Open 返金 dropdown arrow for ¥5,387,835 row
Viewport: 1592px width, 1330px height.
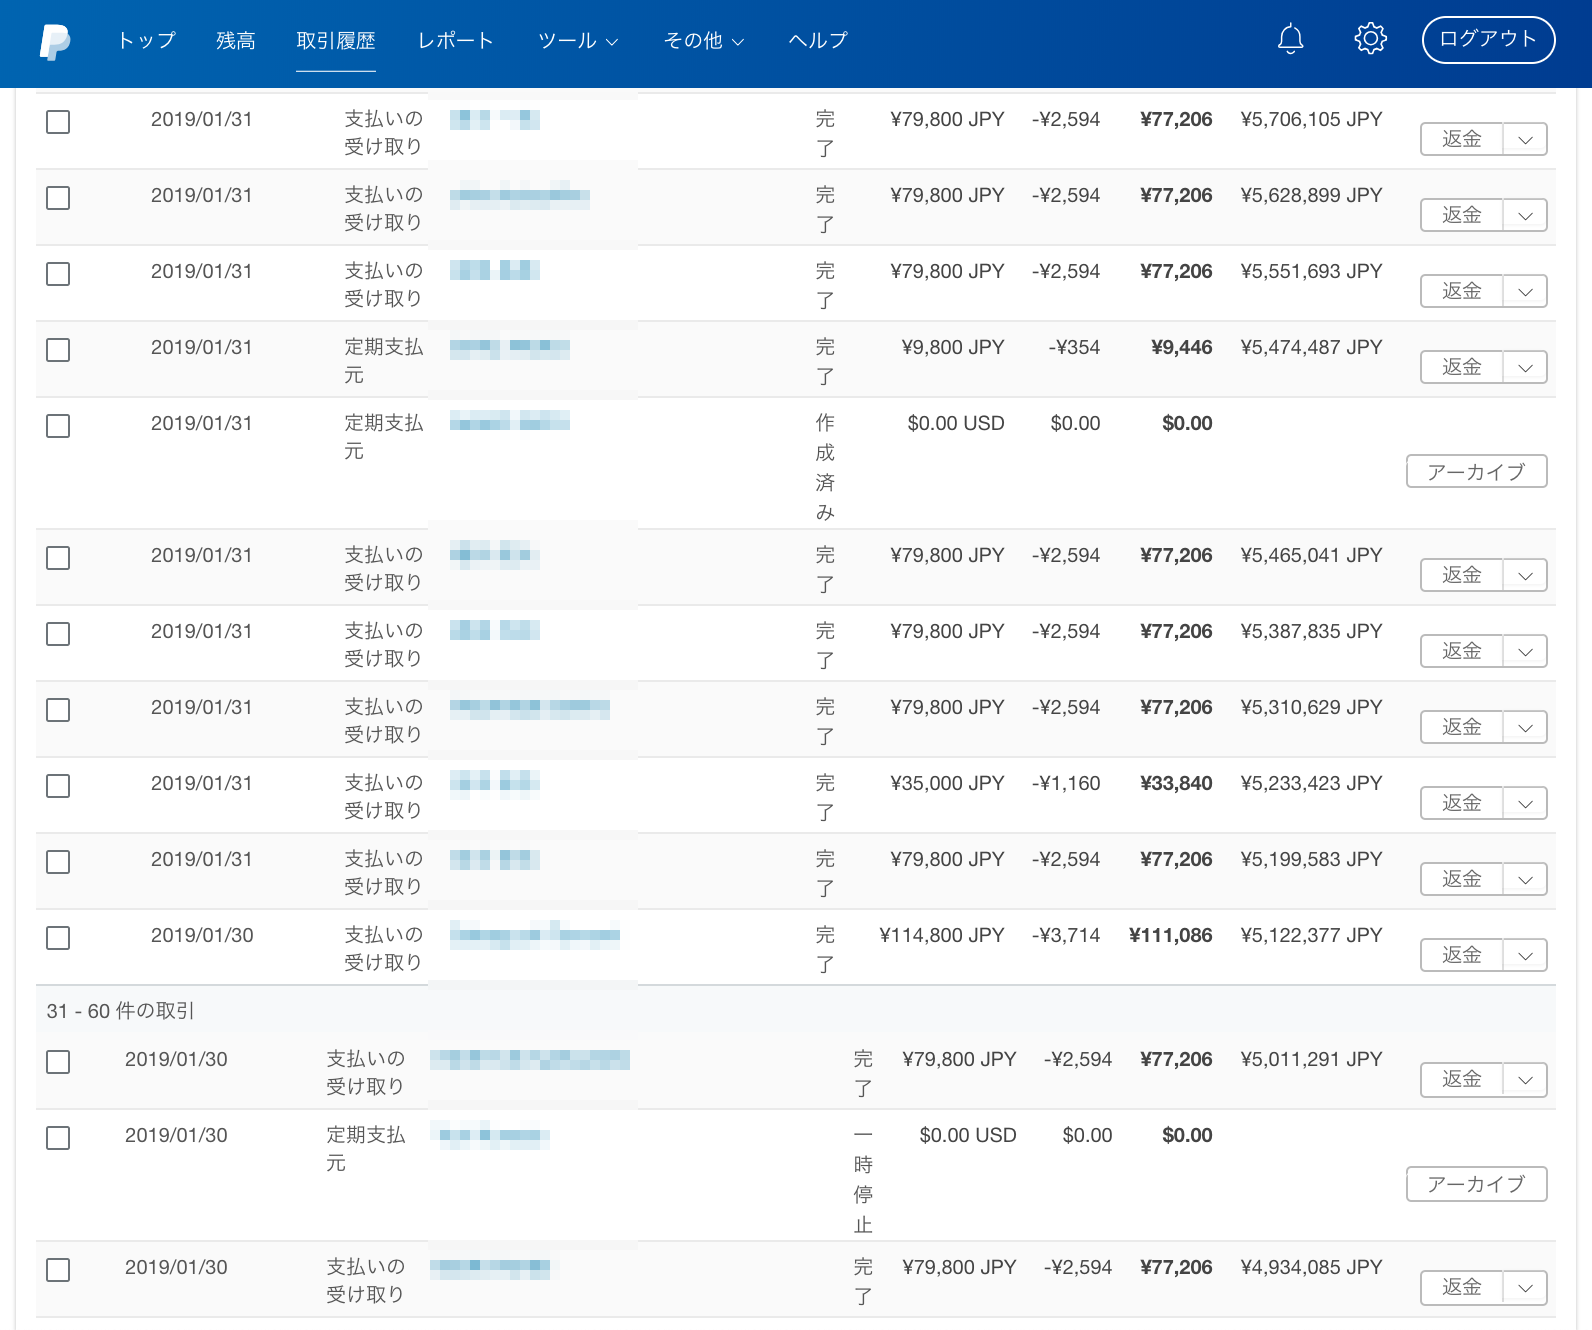(x=1525, y=651)
